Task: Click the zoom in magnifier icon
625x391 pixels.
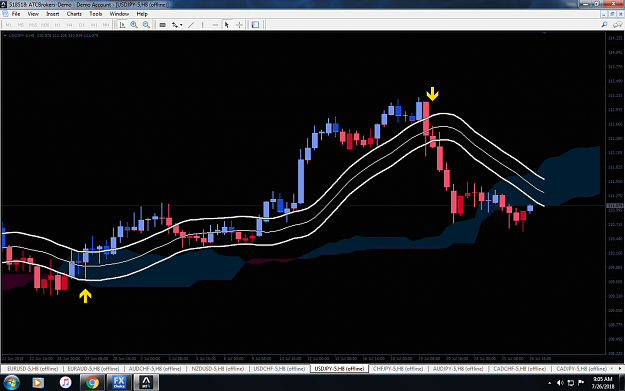Action: click(x=134, y=25)
